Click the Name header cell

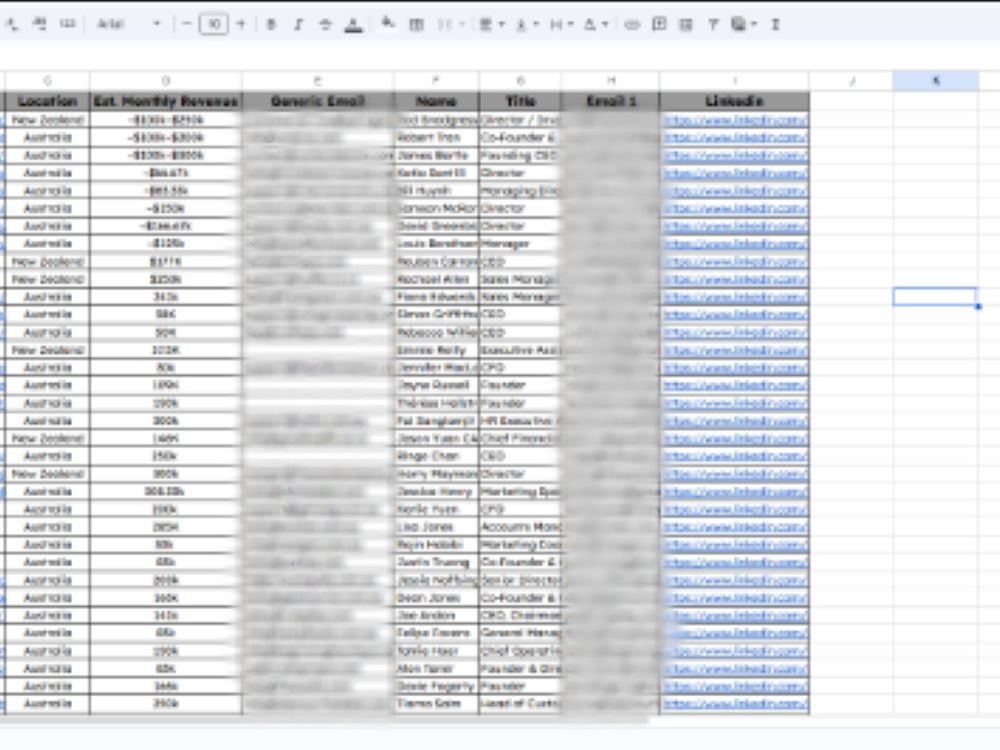pyautogui.click(x=436, y=101)
